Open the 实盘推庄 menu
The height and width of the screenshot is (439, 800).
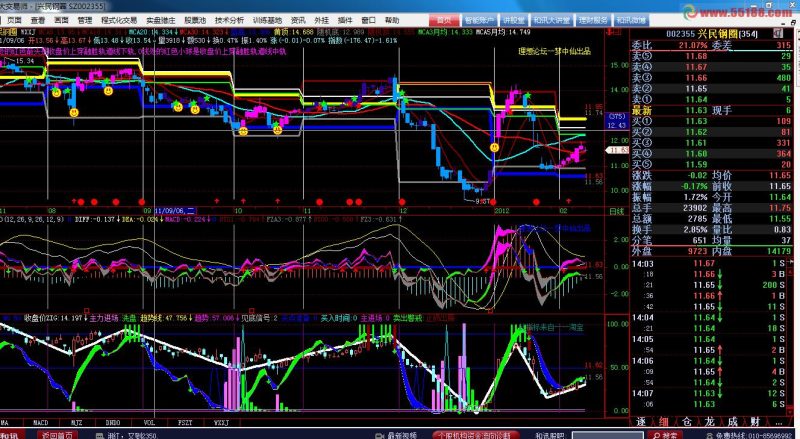161,20
